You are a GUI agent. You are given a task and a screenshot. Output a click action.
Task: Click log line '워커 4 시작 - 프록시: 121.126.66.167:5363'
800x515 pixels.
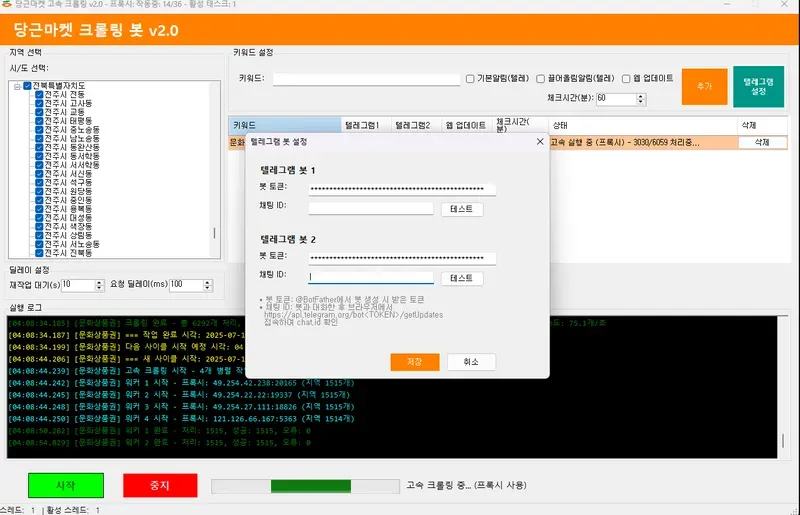point(211,419)
